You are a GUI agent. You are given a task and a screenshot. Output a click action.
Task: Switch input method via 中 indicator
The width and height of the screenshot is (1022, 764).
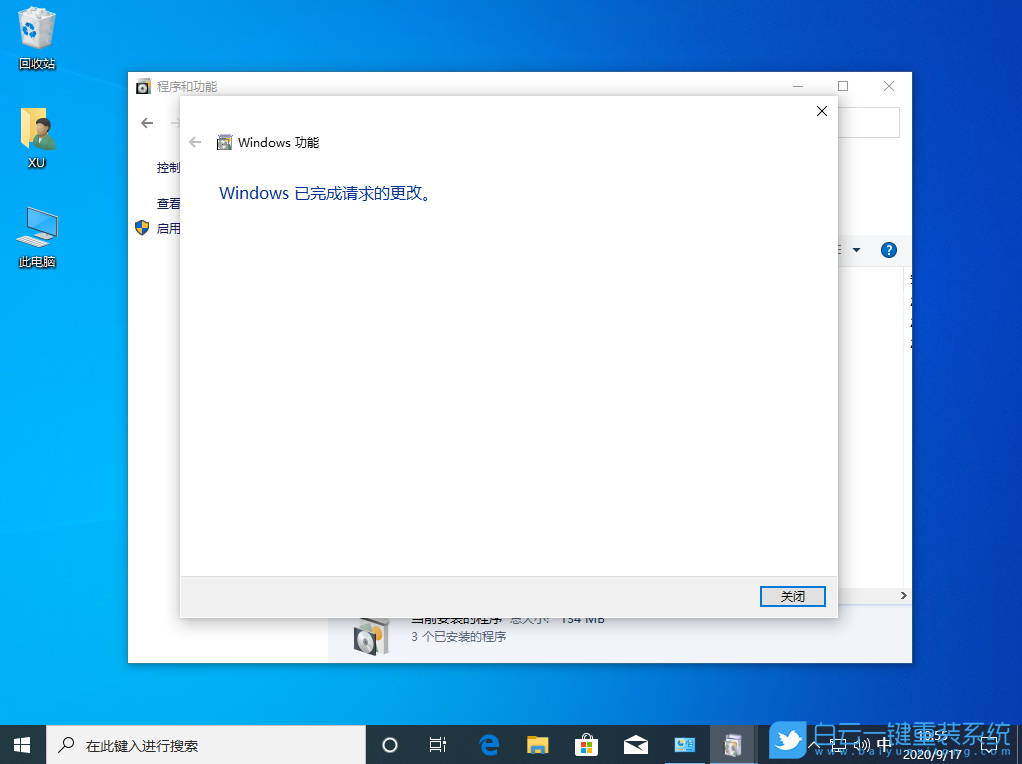coord(884,744)
